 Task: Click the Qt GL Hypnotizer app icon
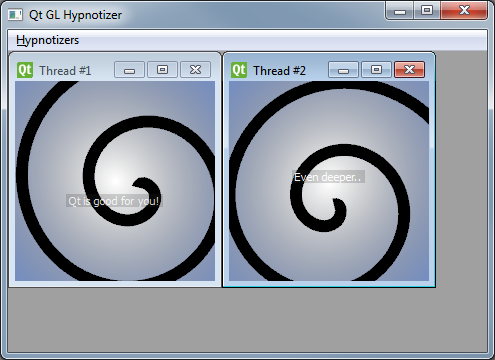point(15,15)
